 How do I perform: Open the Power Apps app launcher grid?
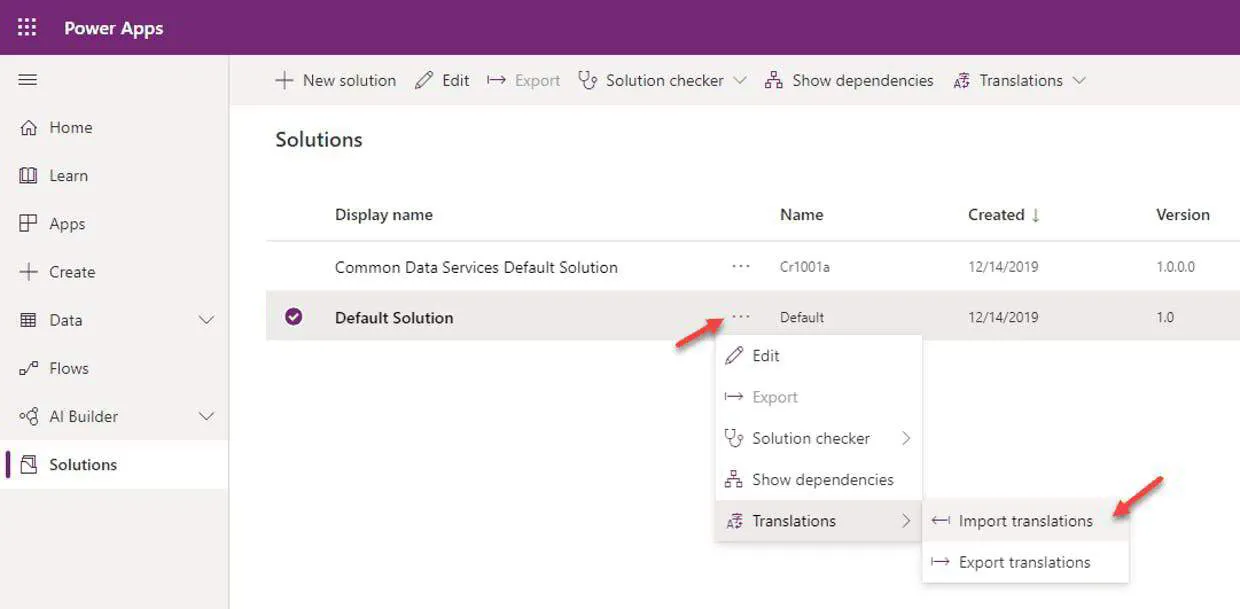26,27
